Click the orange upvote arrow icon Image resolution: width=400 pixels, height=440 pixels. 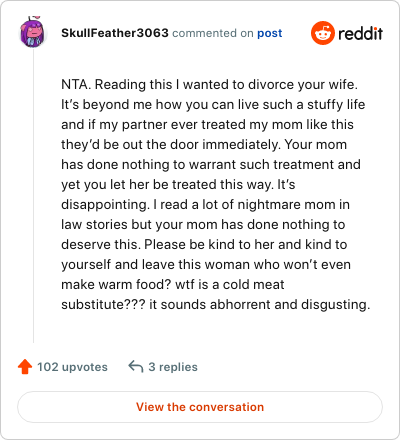tap(25, 367)
